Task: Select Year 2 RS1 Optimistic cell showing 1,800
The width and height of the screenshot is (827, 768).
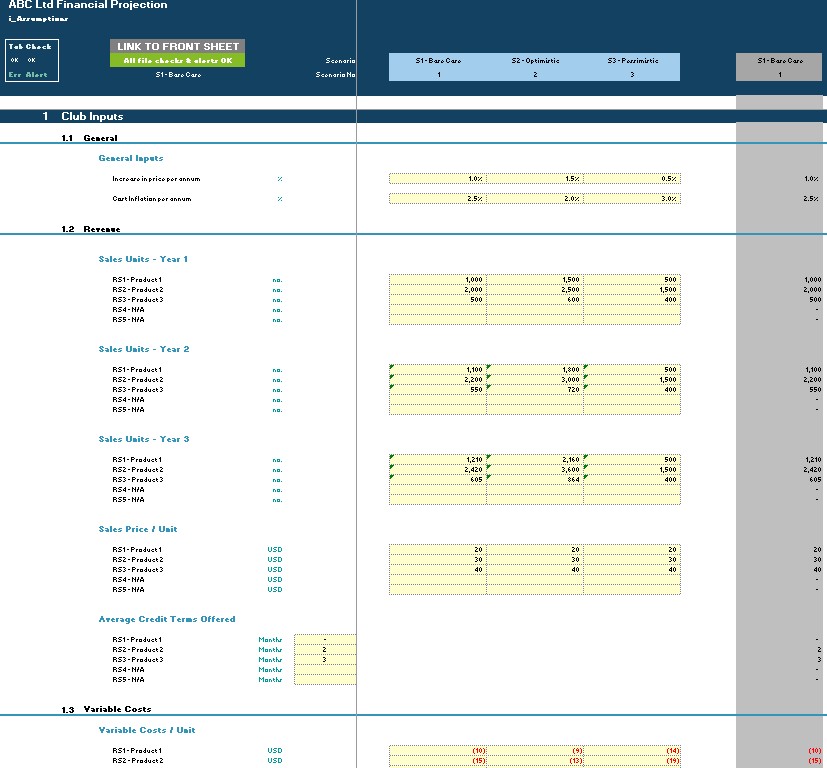Action: (534, 370)
